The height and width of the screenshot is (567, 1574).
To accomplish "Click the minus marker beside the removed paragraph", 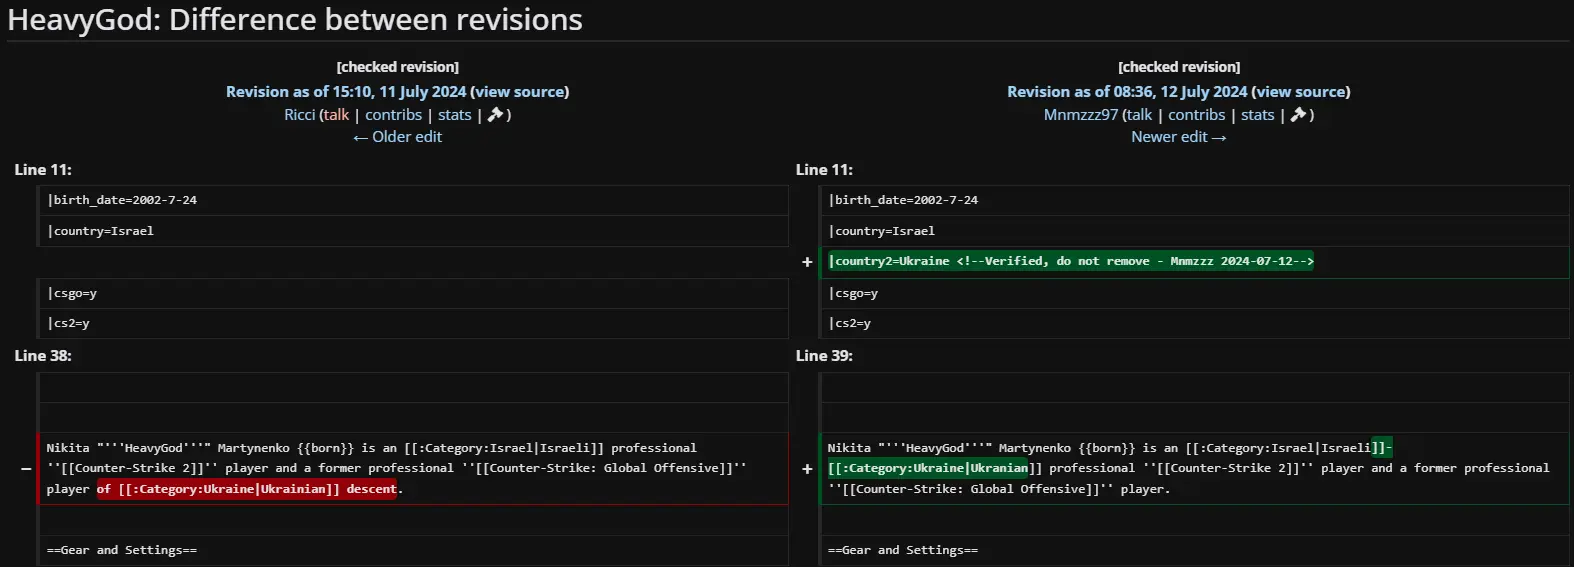I will [x=26, y=468].
